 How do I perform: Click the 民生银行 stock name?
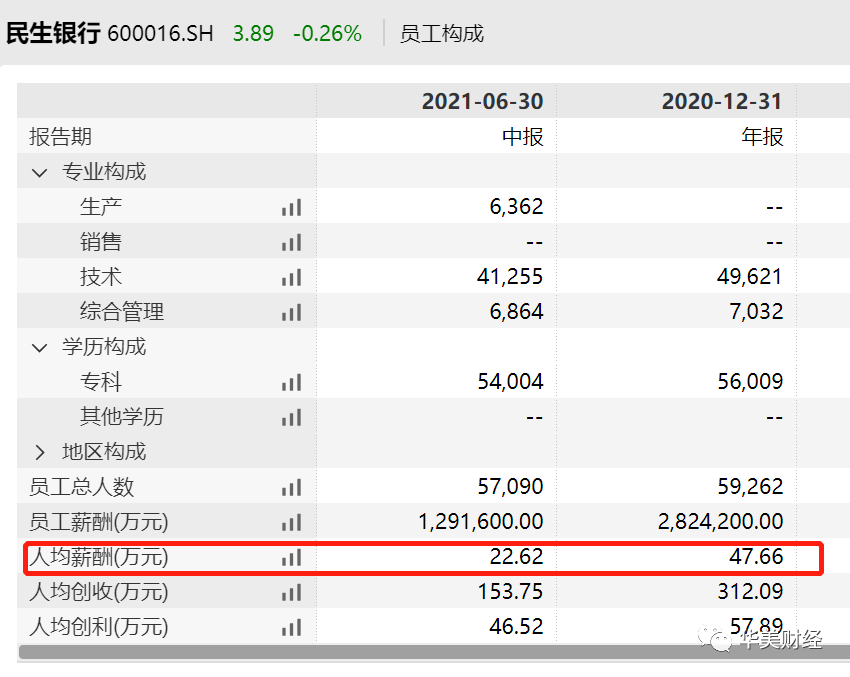53,33
